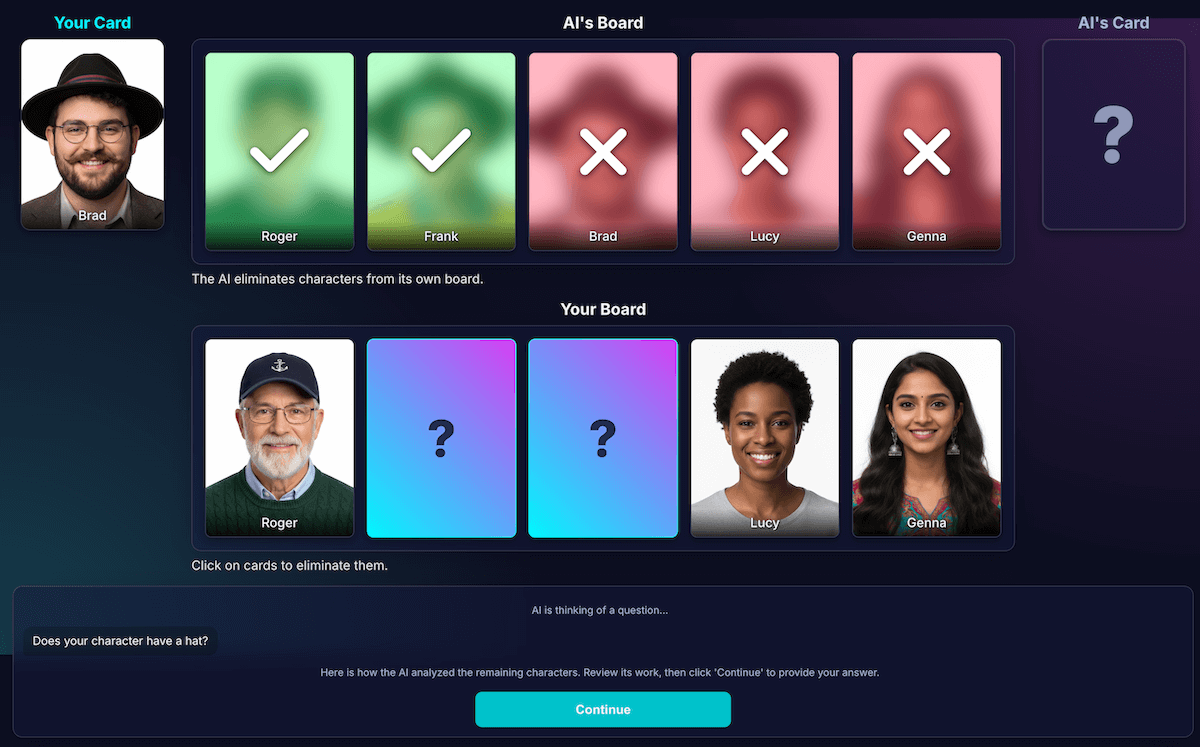The width and height of the screenshot is (1200, 747).
Task: Click the Frank name label on AI's board
Action: click(x=441, y=237)
